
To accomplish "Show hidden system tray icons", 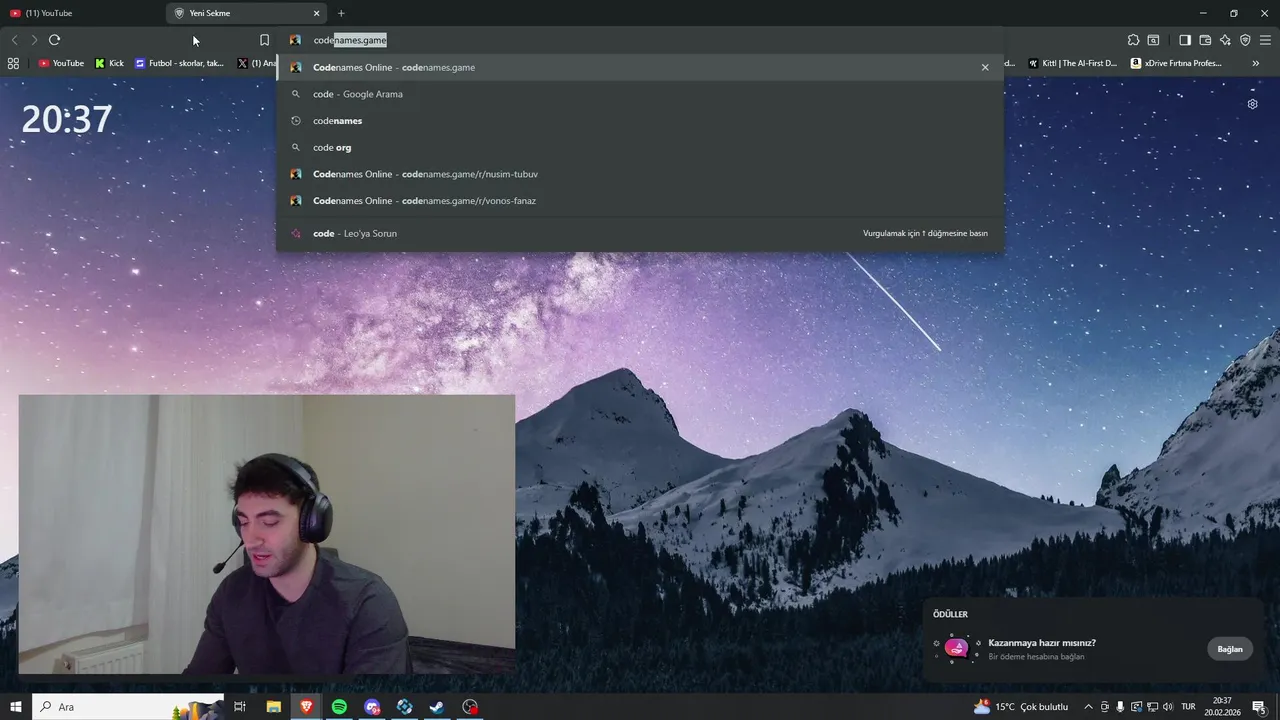I will [x=1088, y=707].
